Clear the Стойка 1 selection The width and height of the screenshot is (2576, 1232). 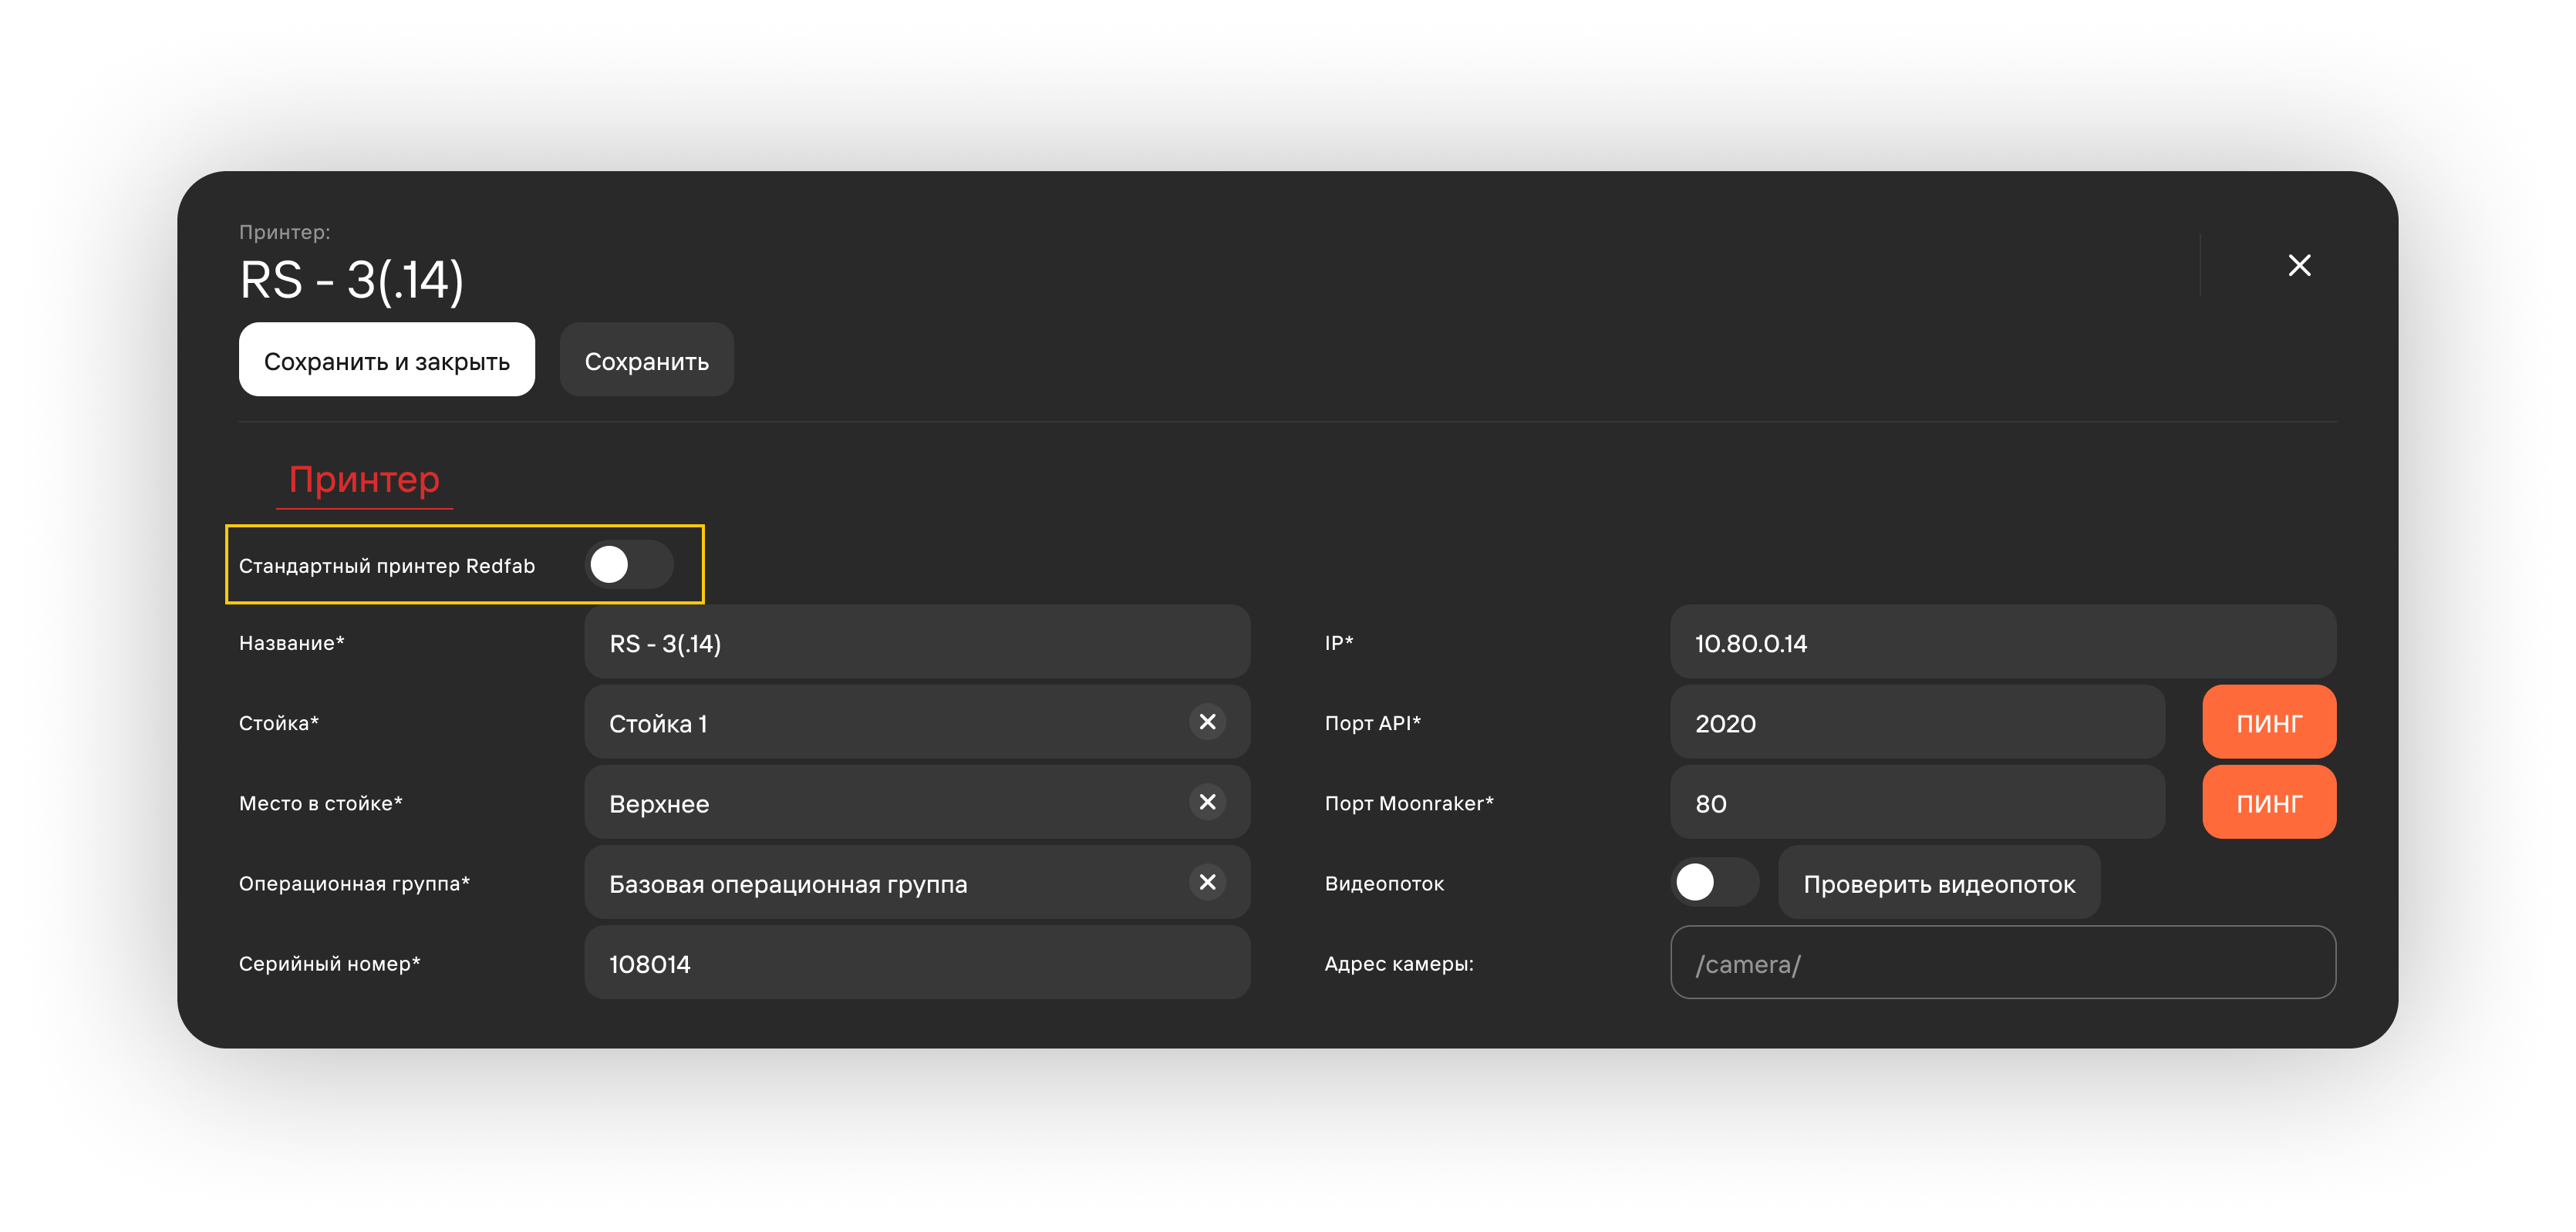(x=1207, y=722)
